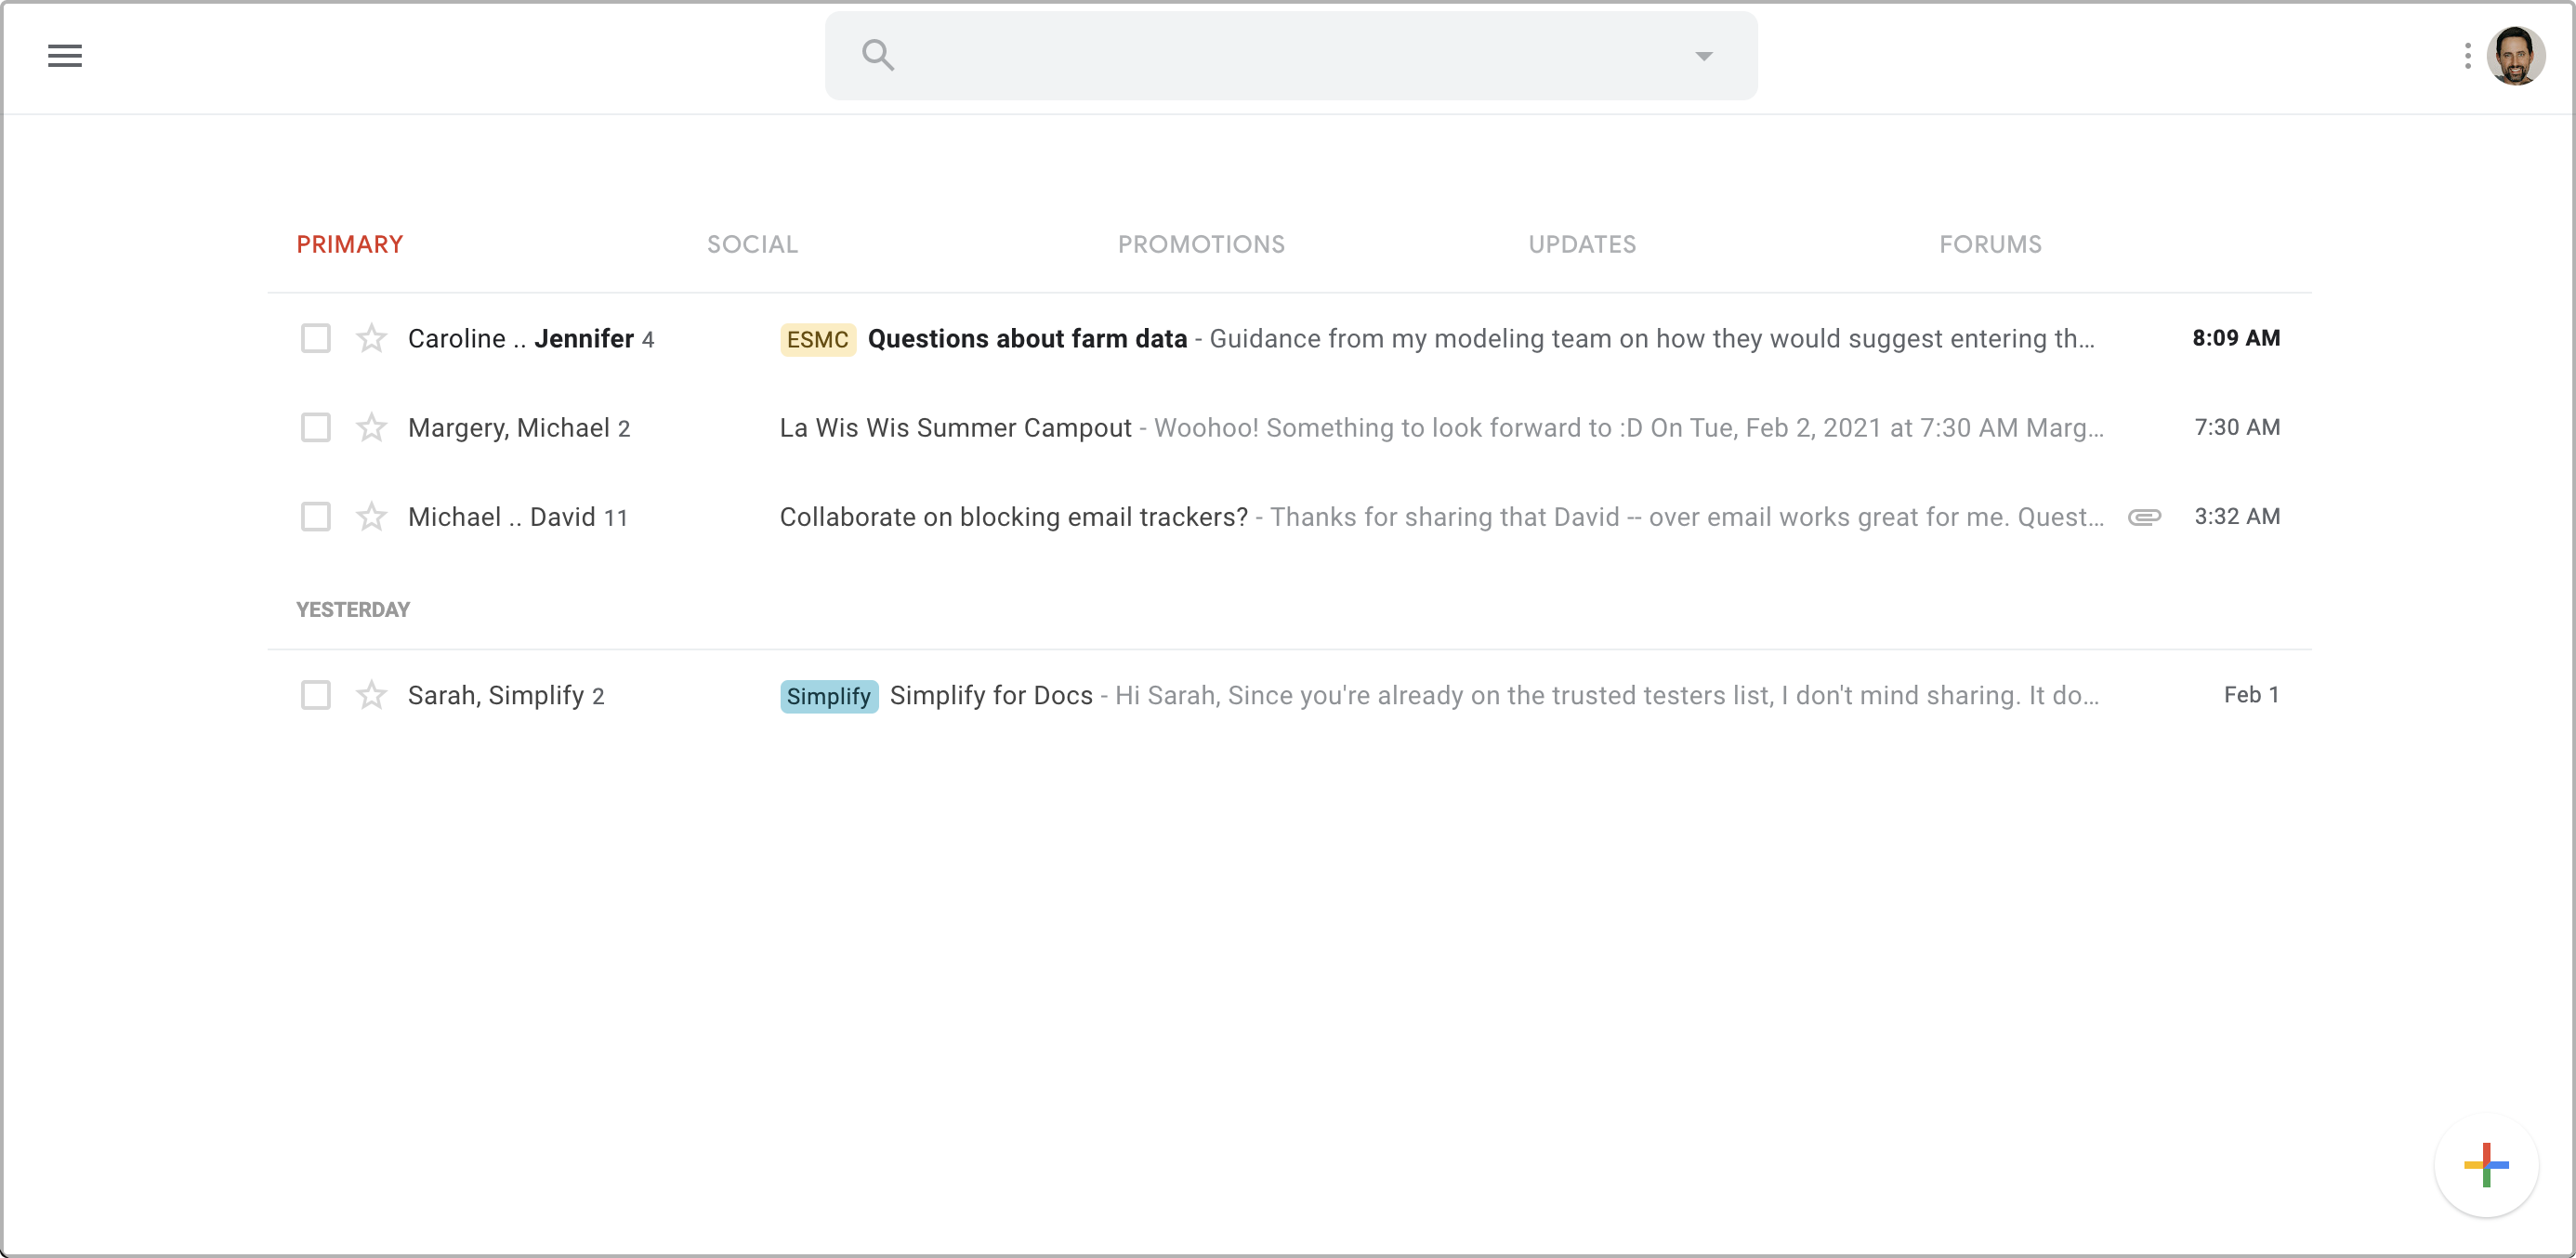Image resolution: width=2576 pixels, height=1258 pixels.
Task: Switch to the Social tab
Action: click(751, 244)
